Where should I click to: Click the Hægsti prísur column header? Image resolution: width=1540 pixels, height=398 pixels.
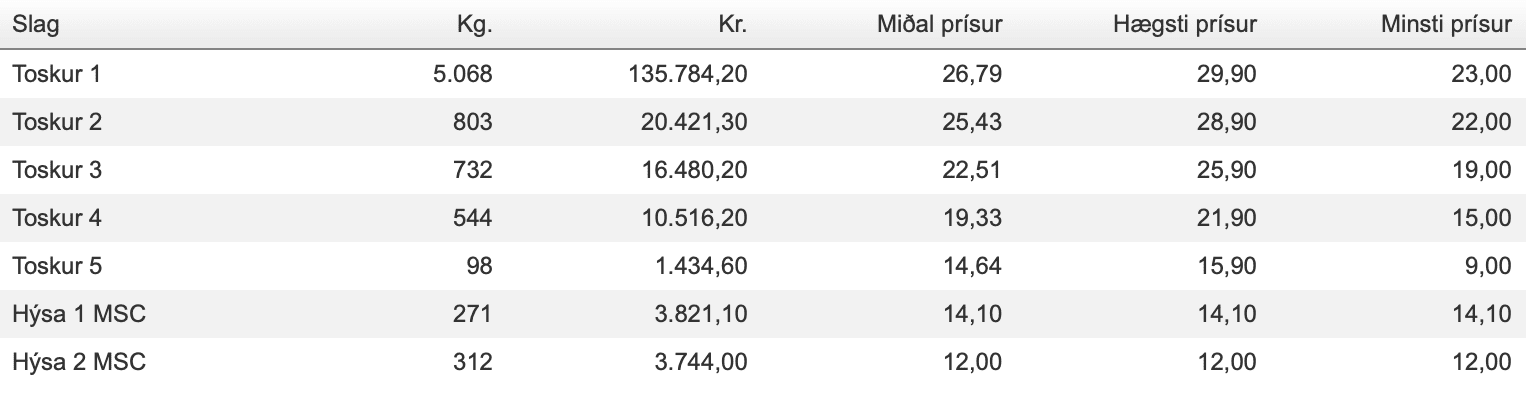[x=1185, y=25]
